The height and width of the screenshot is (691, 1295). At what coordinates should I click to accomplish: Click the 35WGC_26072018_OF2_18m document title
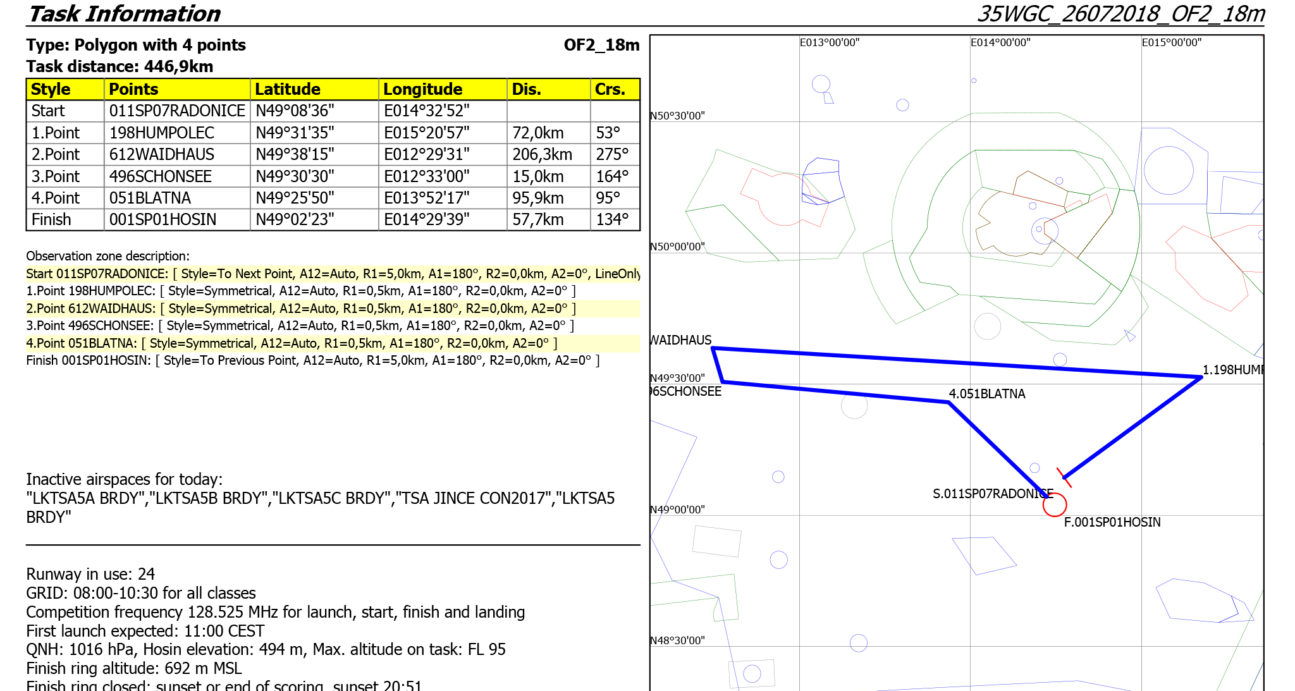pyautogui.click(x=1120, y=14)
